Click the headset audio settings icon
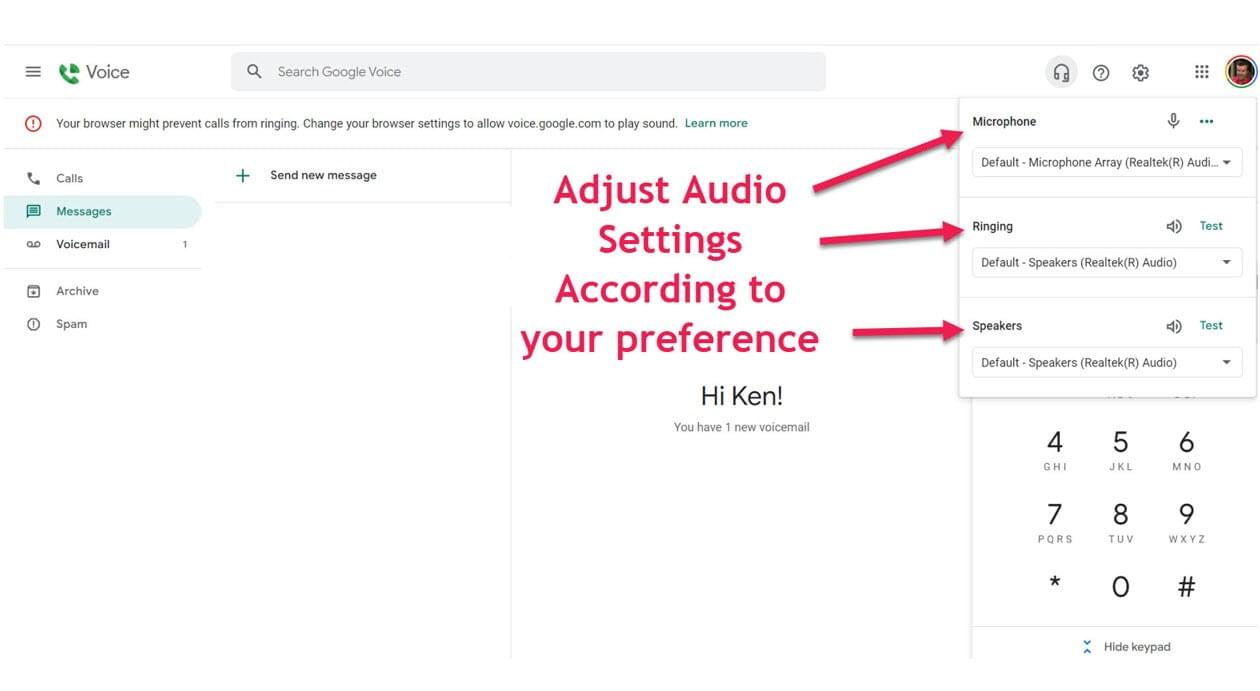 (1061, 73)
